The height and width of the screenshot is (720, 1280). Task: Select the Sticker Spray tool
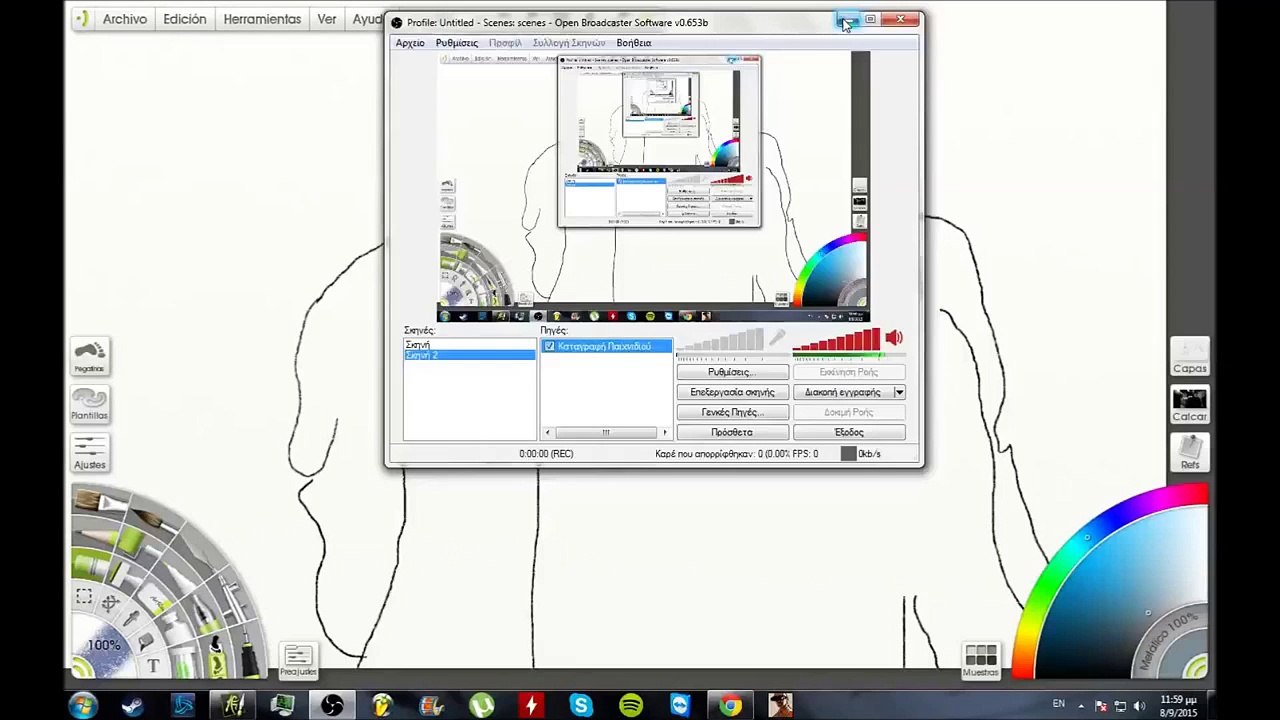click(216, 658)
